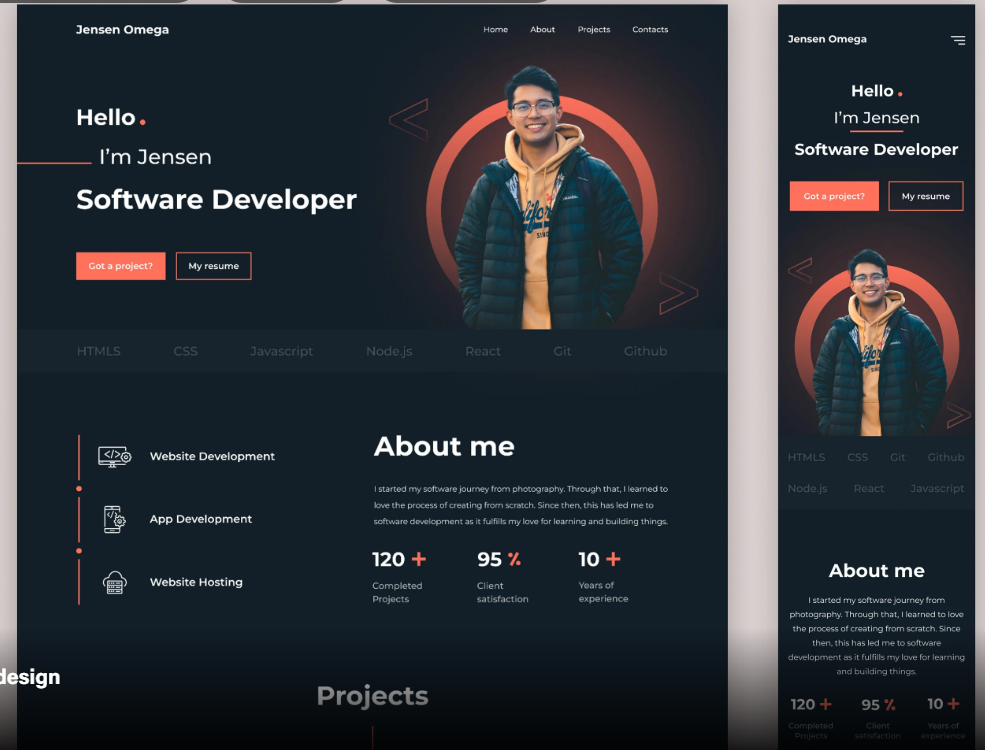Image resolution: width=985 pixels, height=750 pixels.
Task: Select the About navigation item
Action: click(542, 29)
